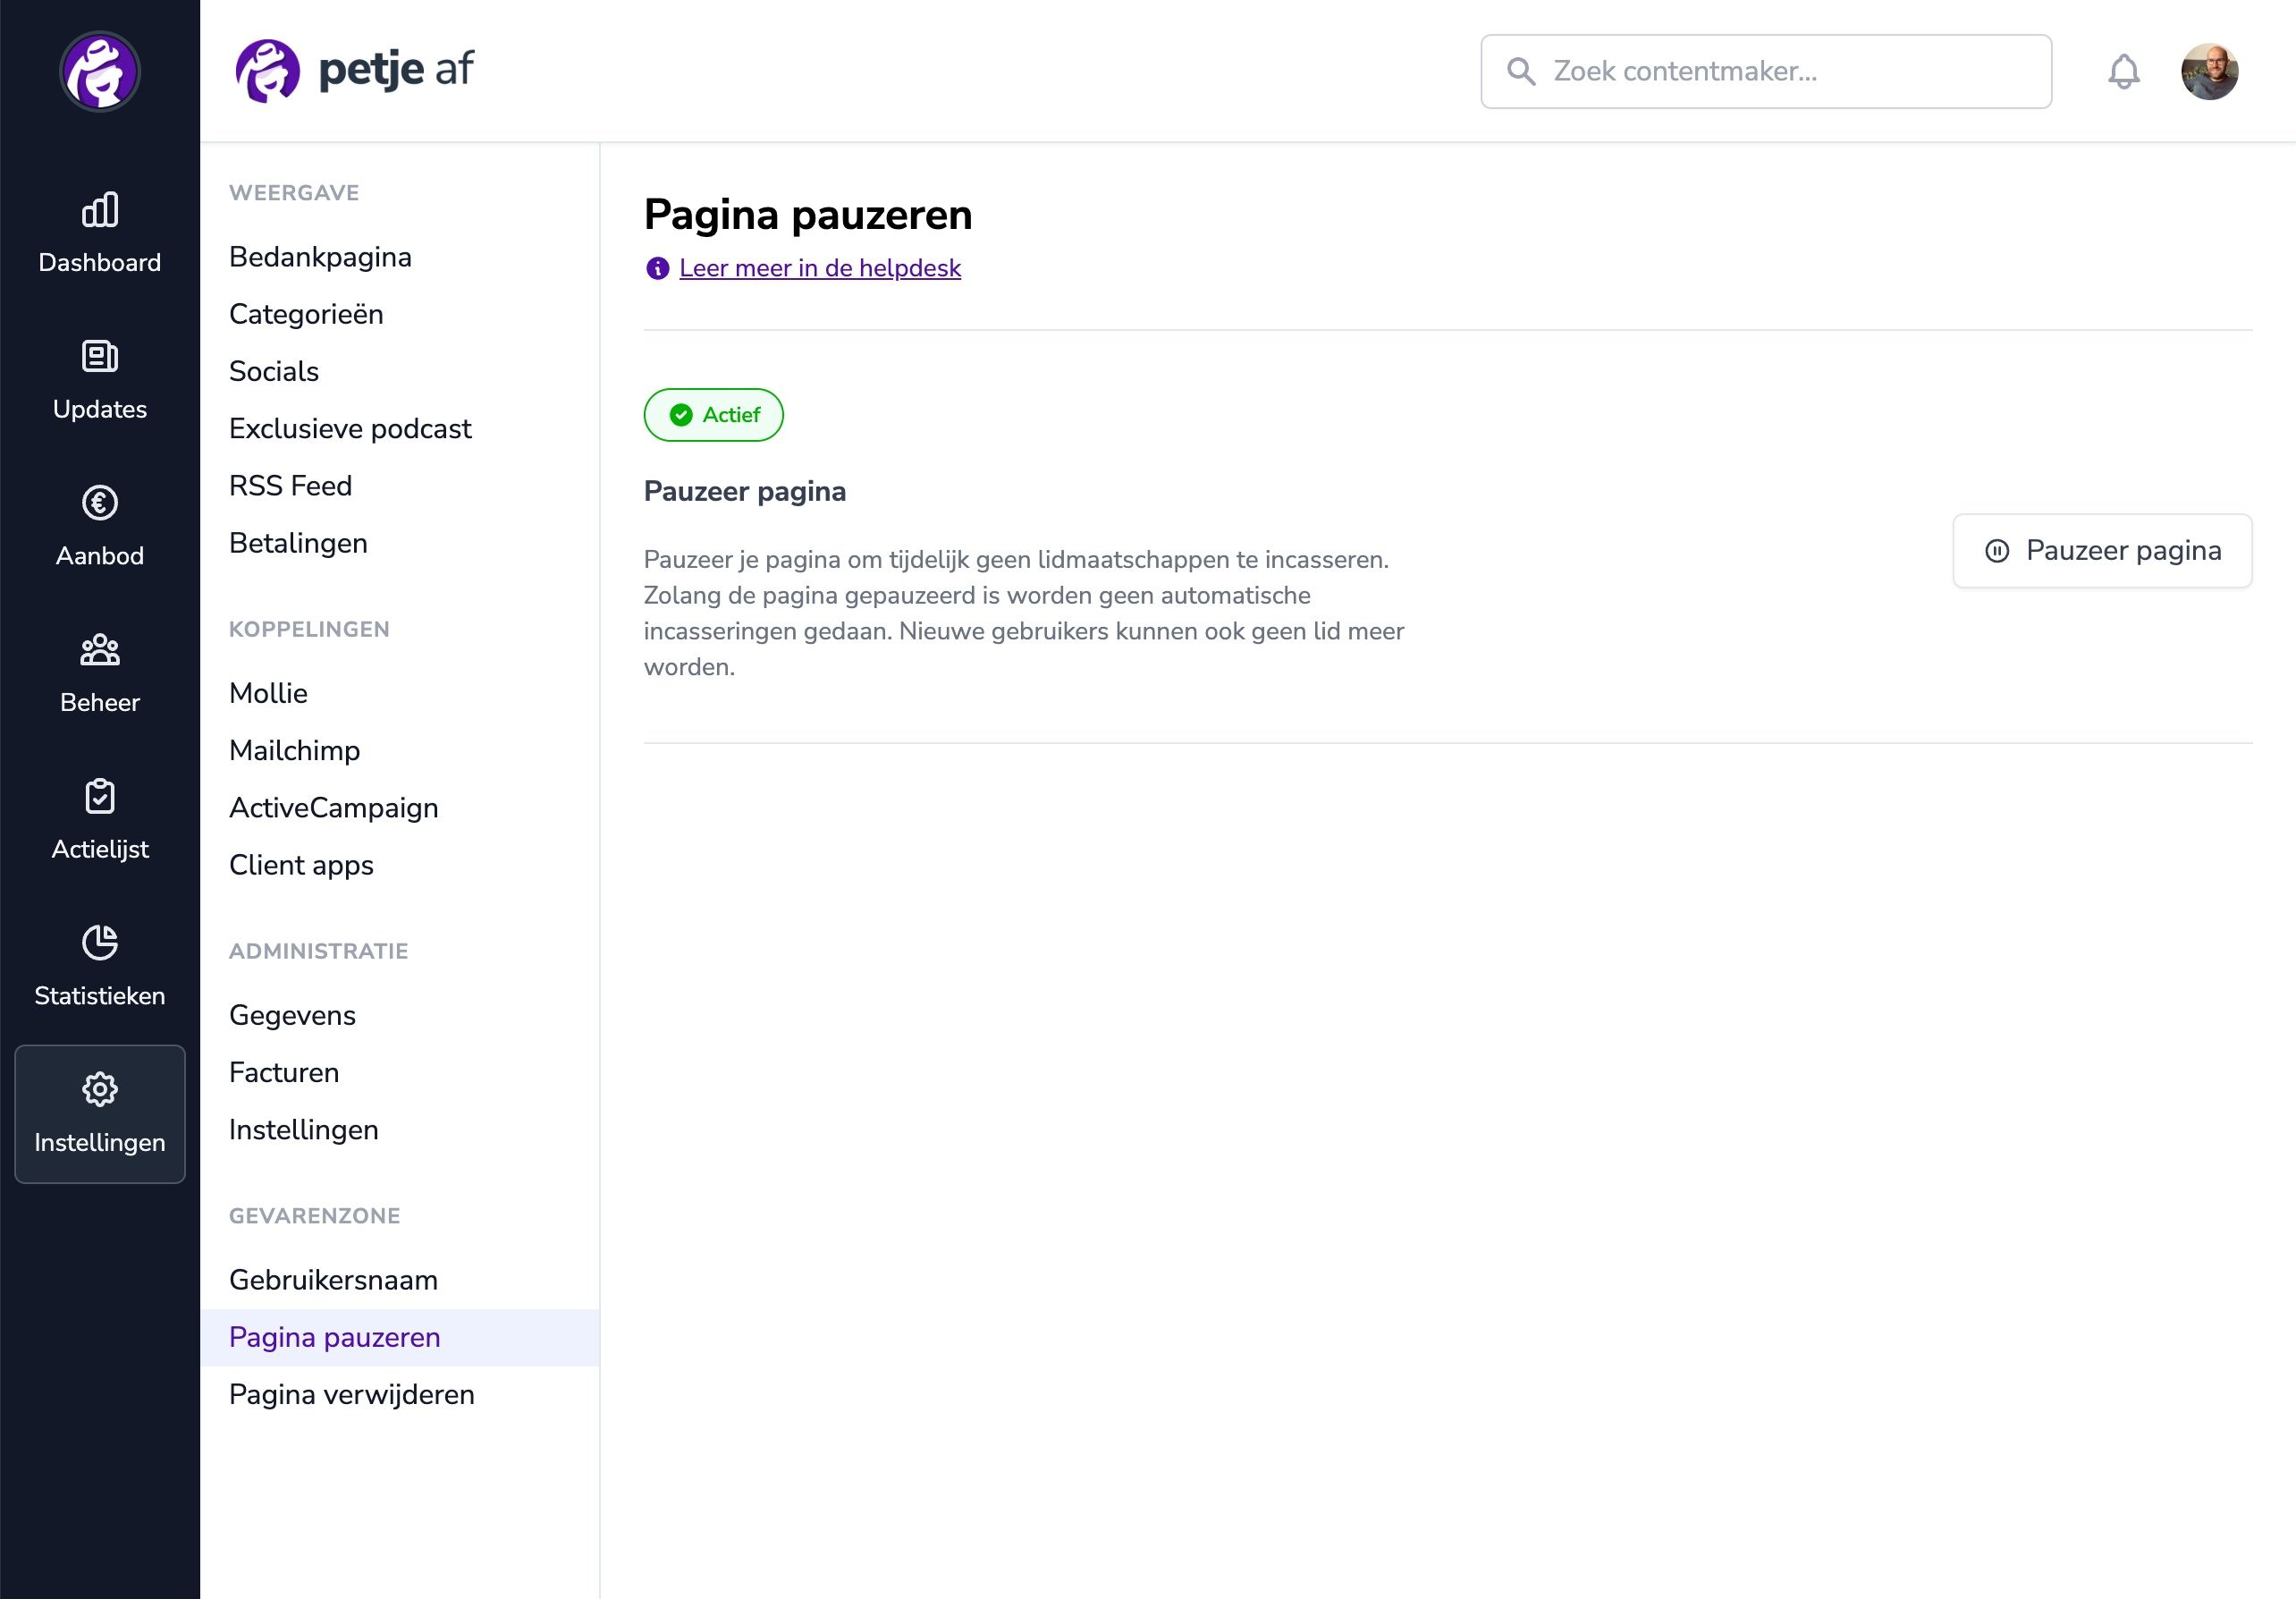Select Bedankpagina in settings menu
Screen dimensions: 2296x1599
[320, 257]
